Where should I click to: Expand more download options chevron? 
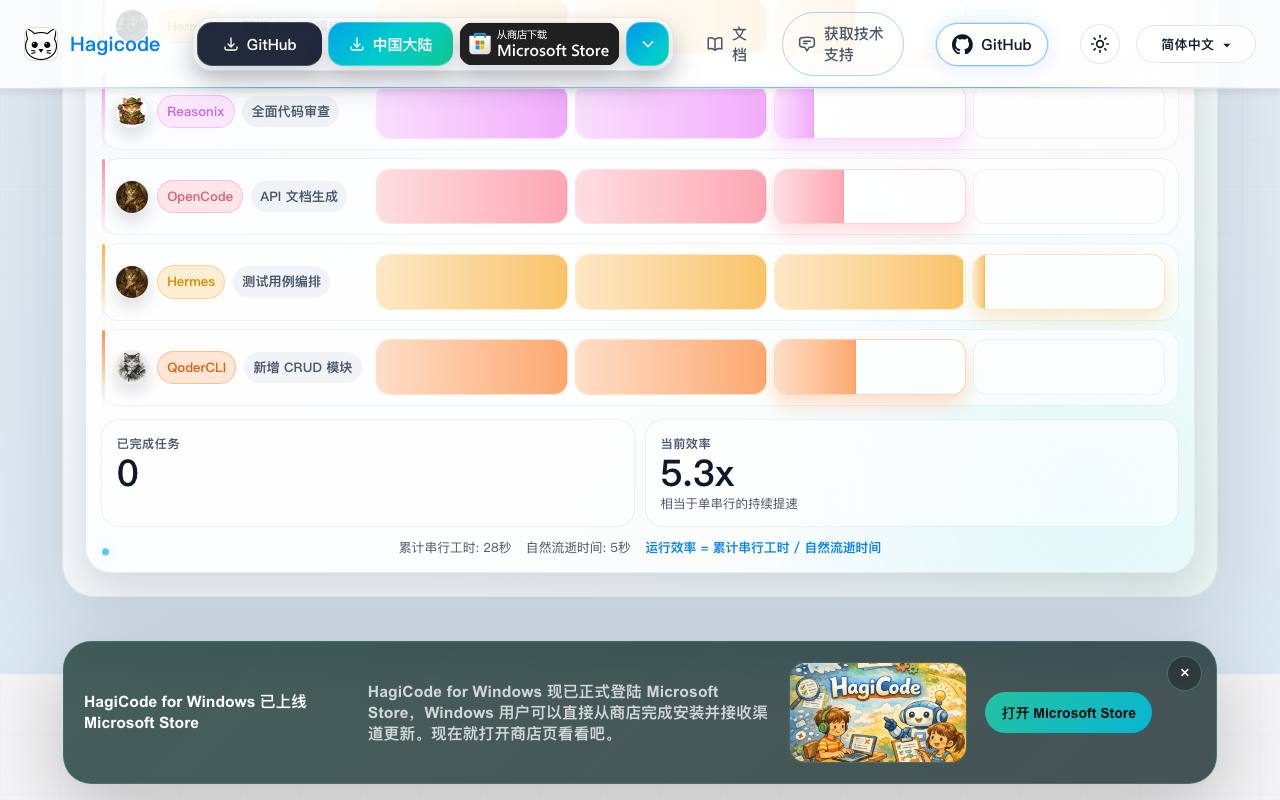click(647, 44)
